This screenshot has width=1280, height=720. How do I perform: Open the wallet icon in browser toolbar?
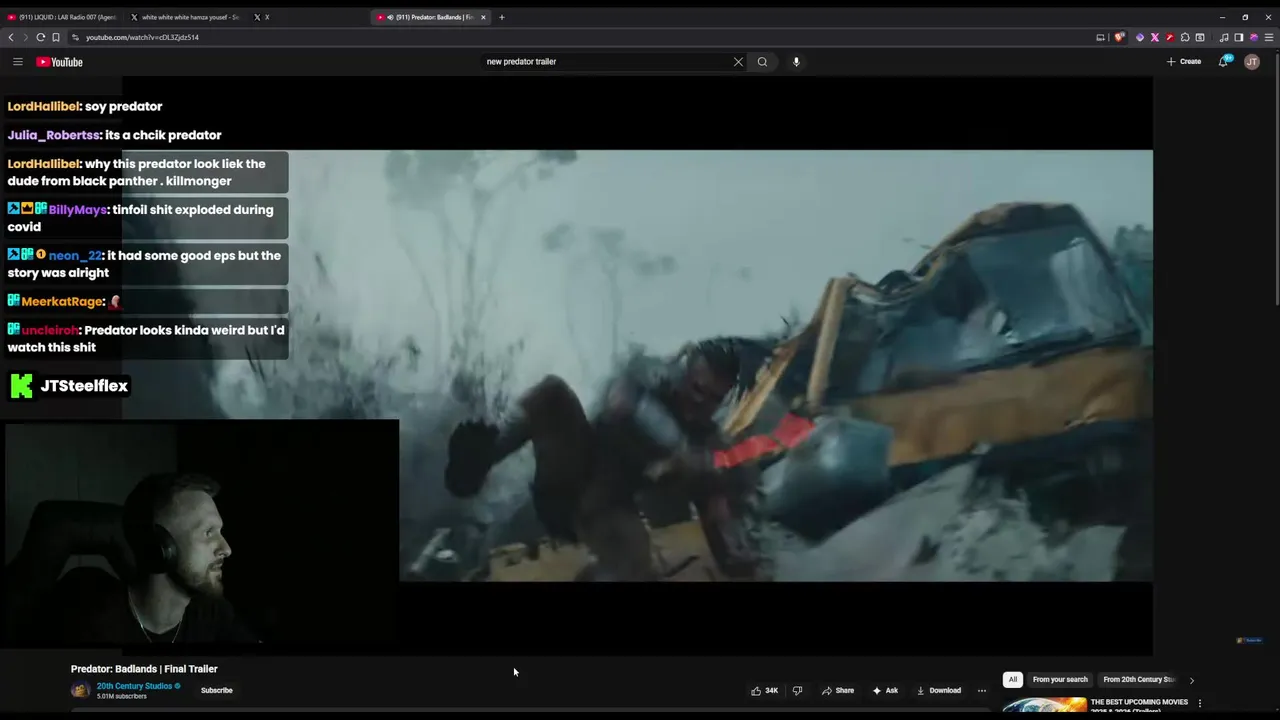point(1200,37)
